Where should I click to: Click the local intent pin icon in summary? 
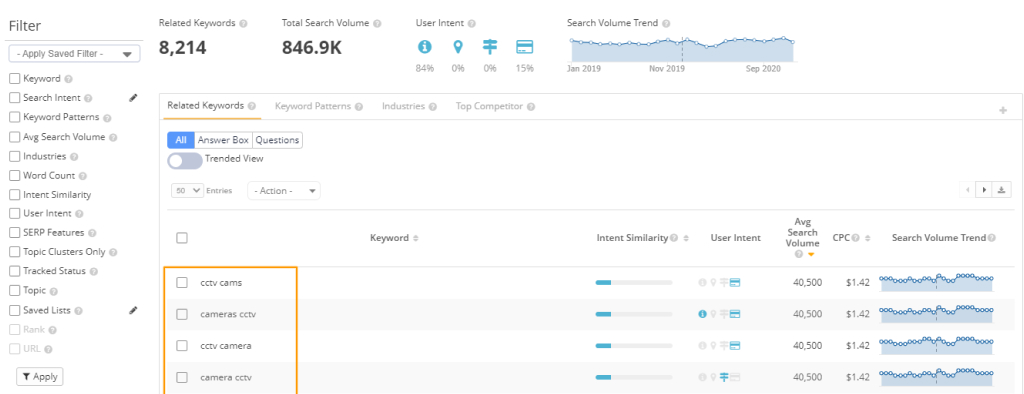458,47
